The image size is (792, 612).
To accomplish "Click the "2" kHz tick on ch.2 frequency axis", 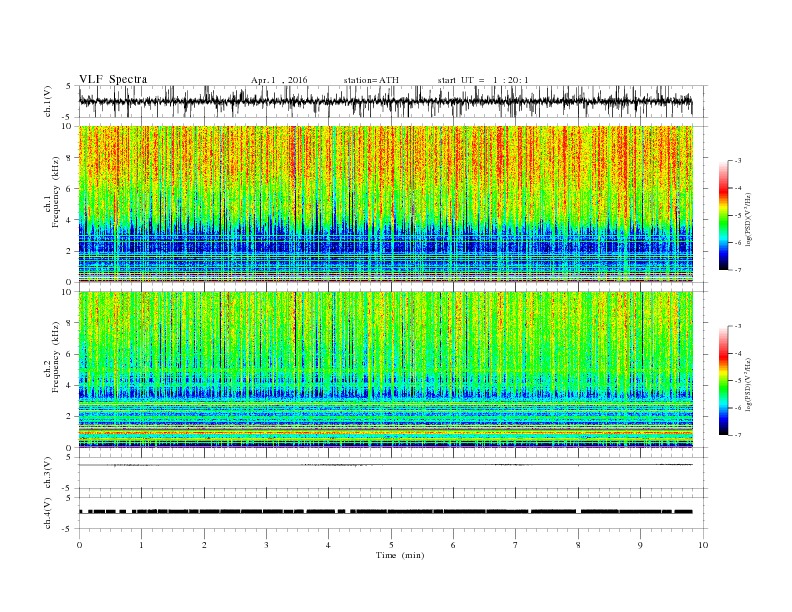I will coord(70,417).
